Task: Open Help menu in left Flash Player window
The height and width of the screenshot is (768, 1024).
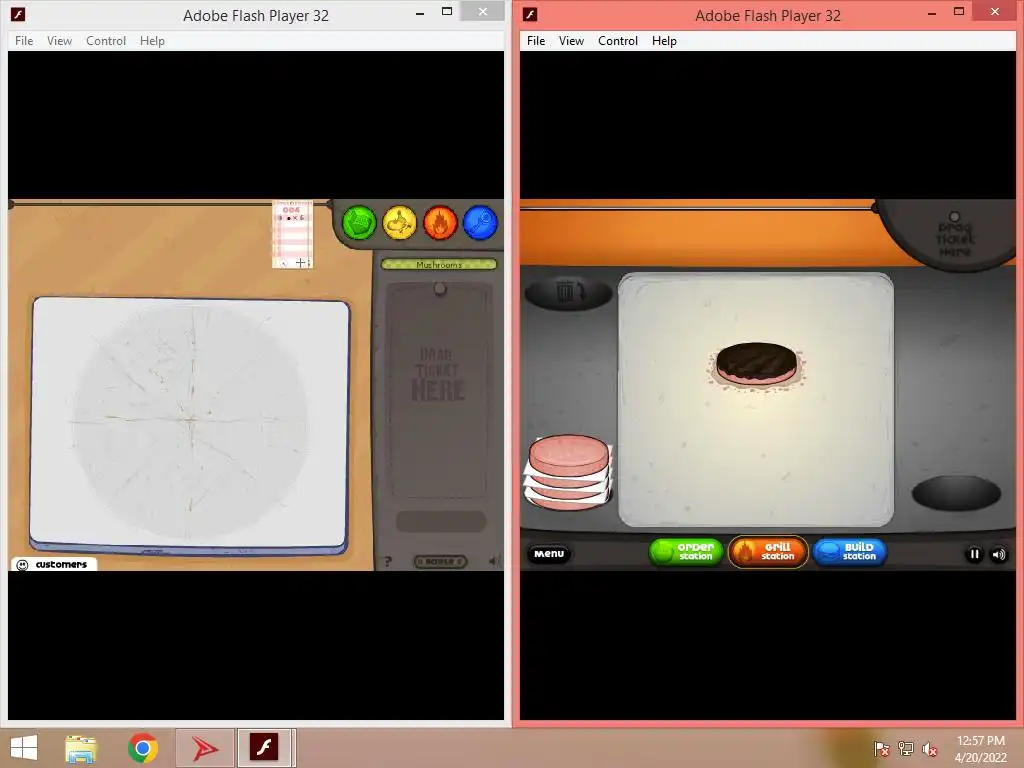Action: tap(152, 40)
